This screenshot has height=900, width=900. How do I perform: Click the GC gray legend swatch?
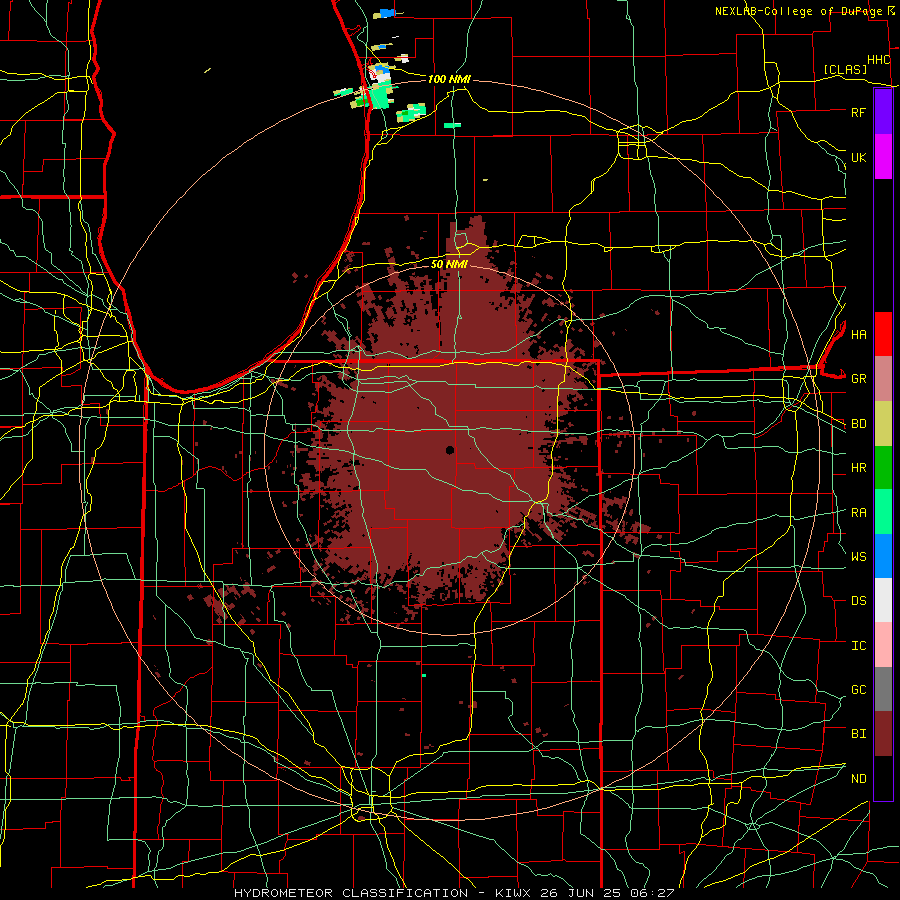(x=883, y=689)
